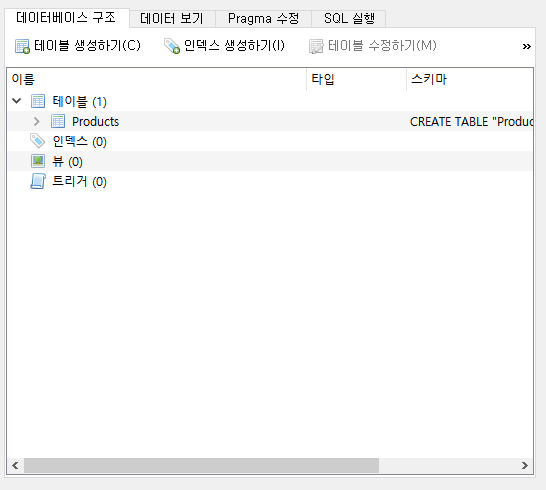
Task: Select the 인덱스 (0) tag icon
Action: tap(38, 141)
